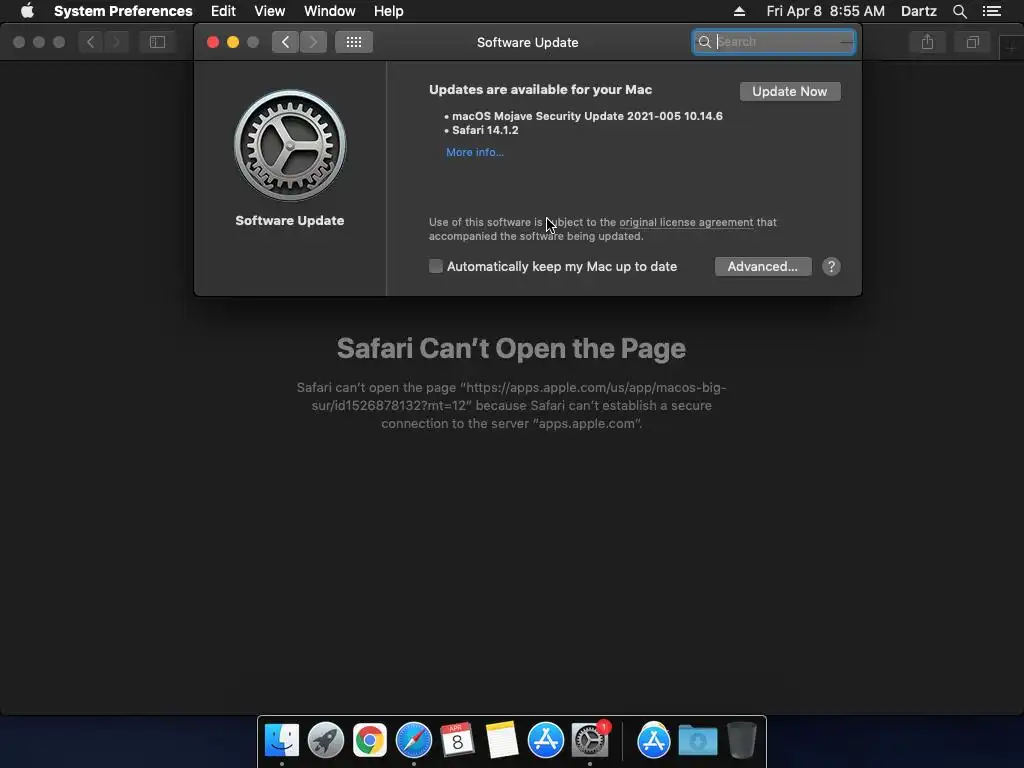
Task: Click the Update Now button
Action: click(790, 91)
